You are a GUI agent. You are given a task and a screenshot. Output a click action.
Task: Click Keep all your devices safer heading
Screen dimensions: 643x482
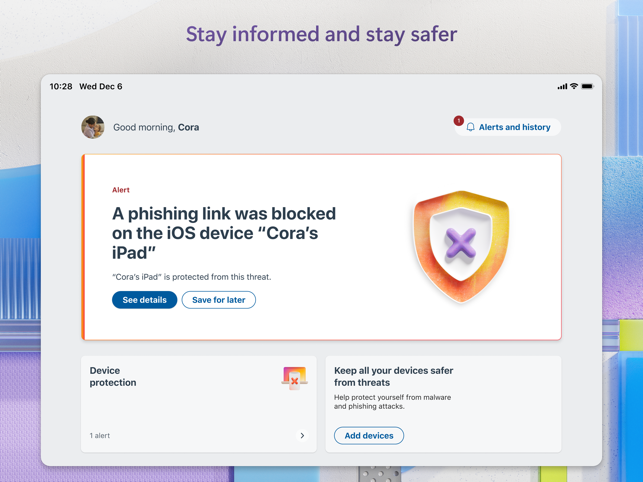click(x=393, y=377)
